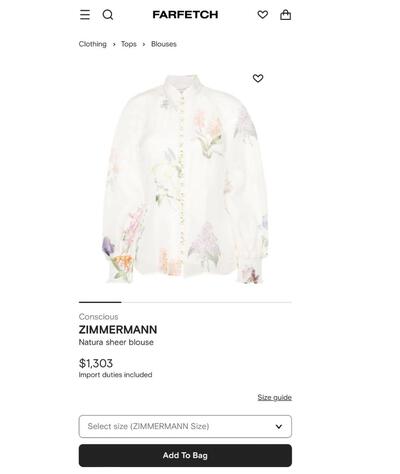The height and width of the screenshot is (474, 400).
Task: Click the $1,303 price text
Action: (x=96, y=363)
